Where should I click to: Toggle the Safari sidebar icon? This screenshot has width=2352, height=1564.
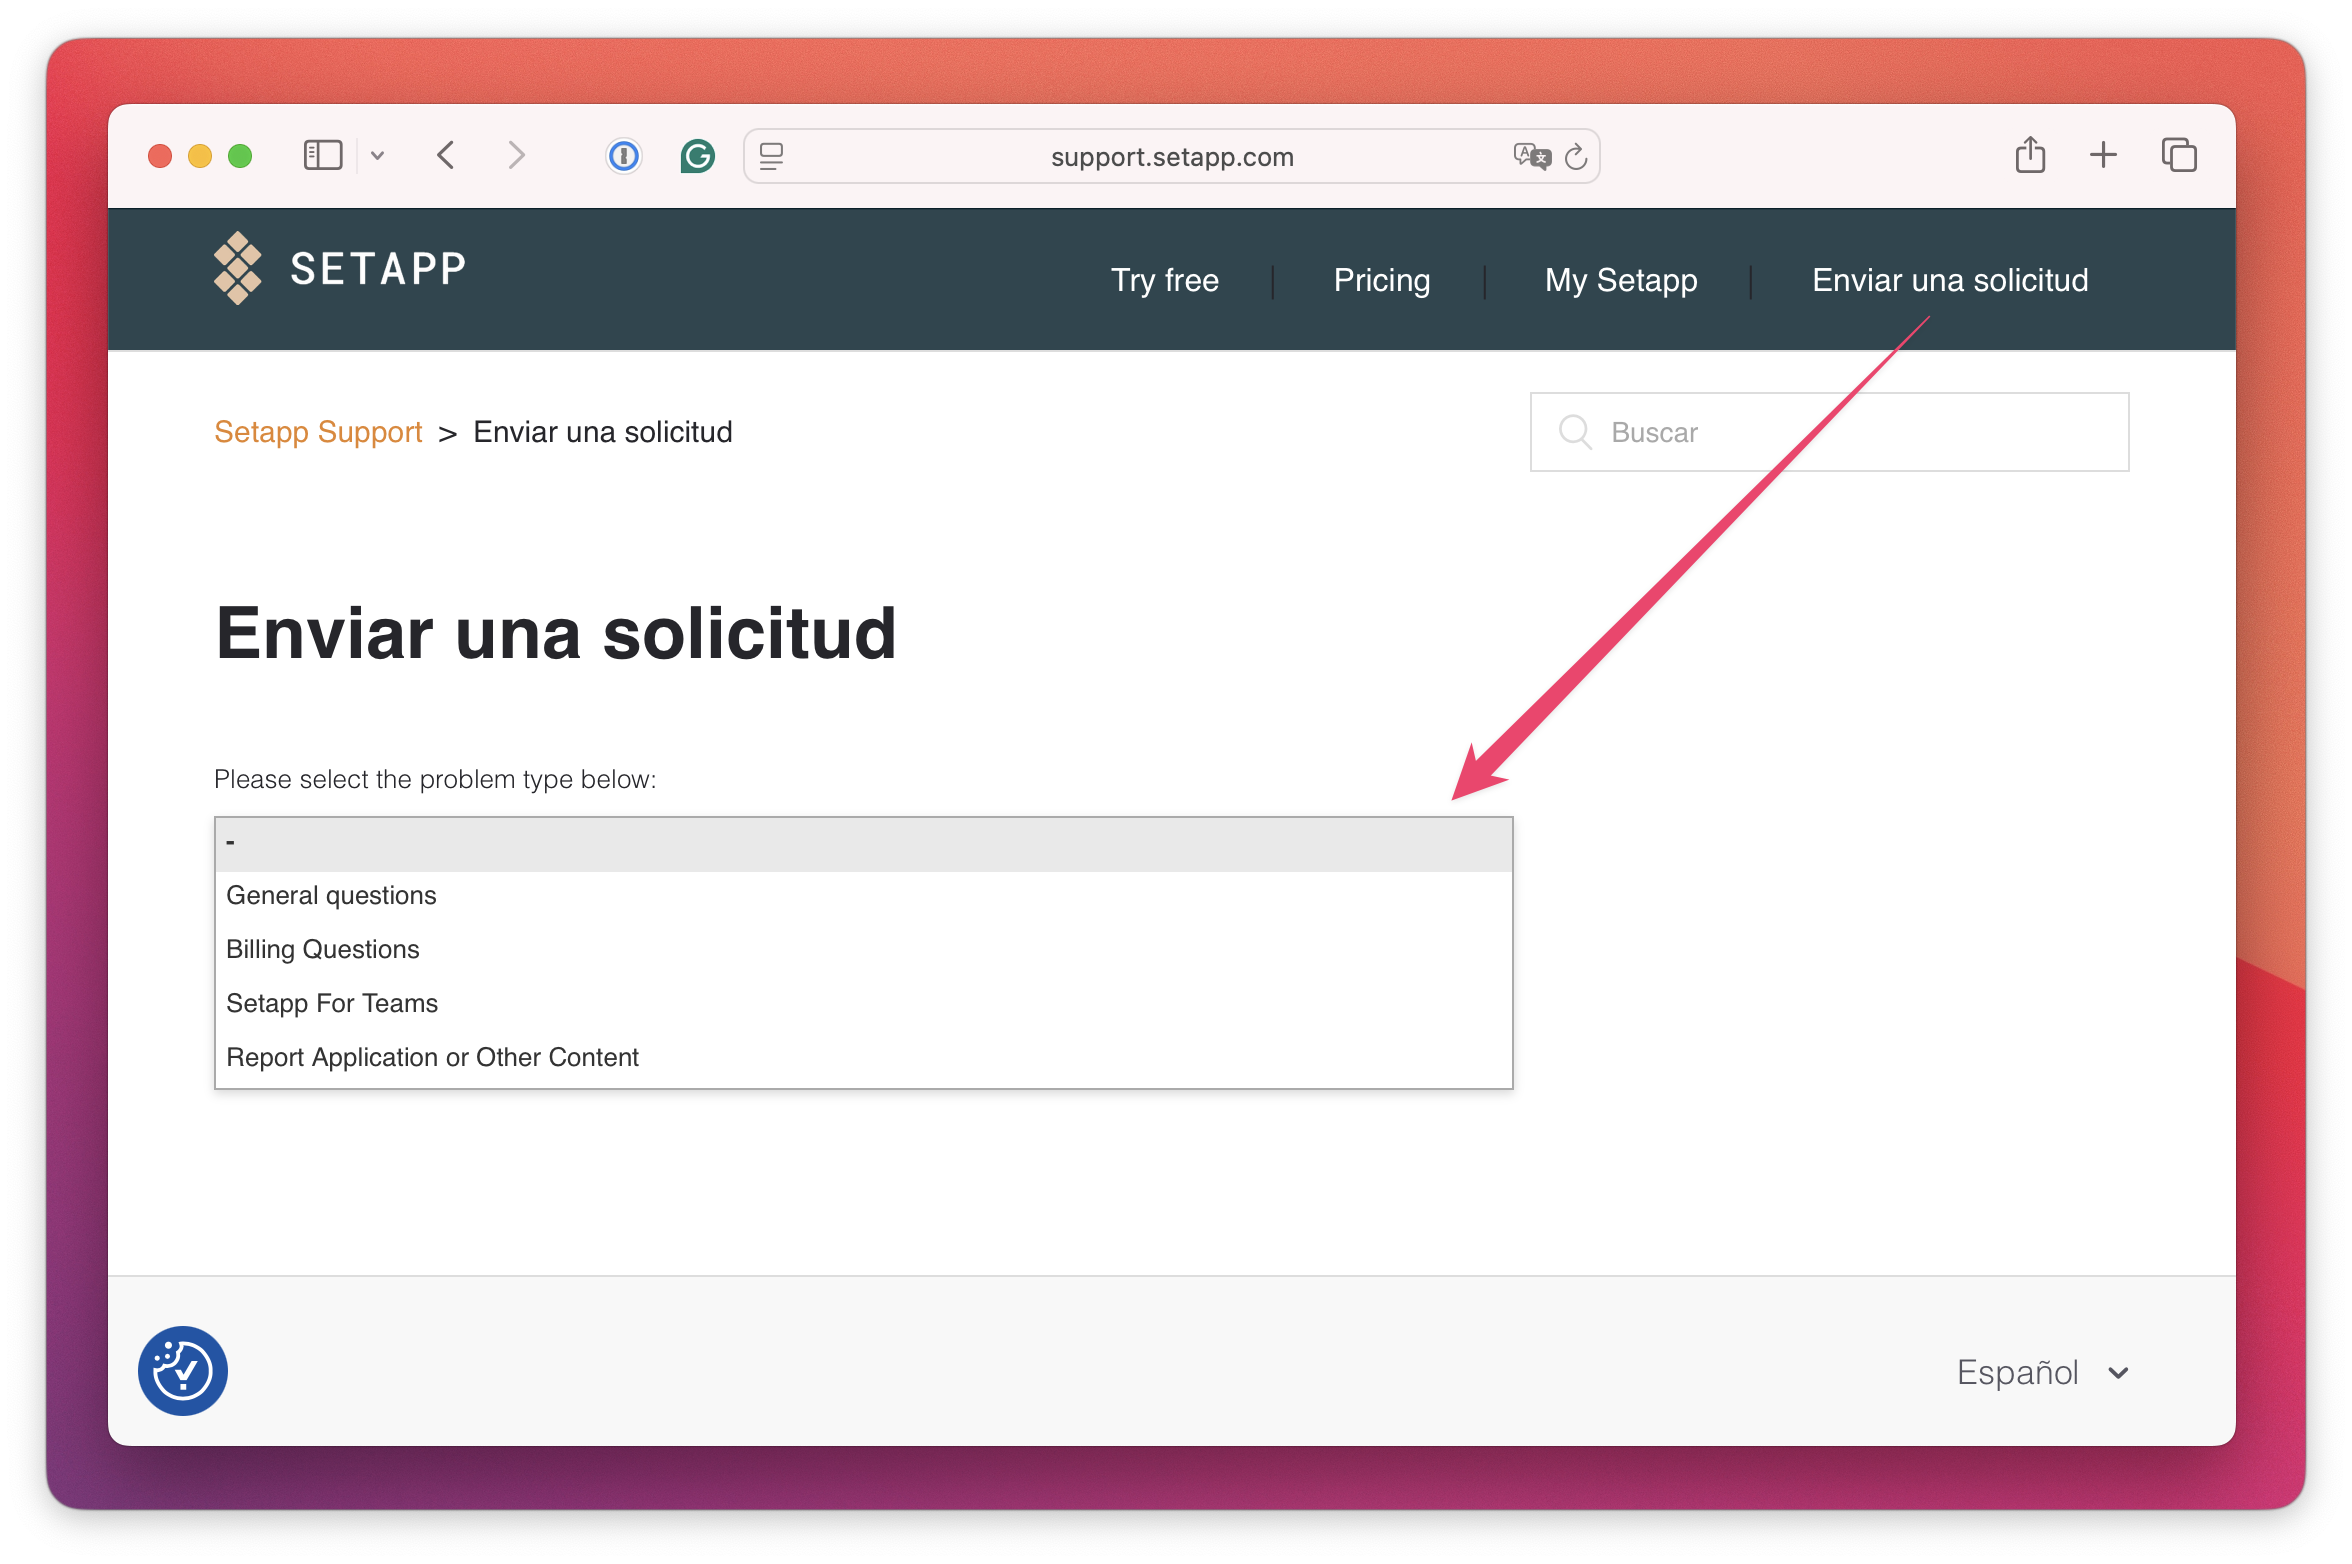click(x=323, y=155)
